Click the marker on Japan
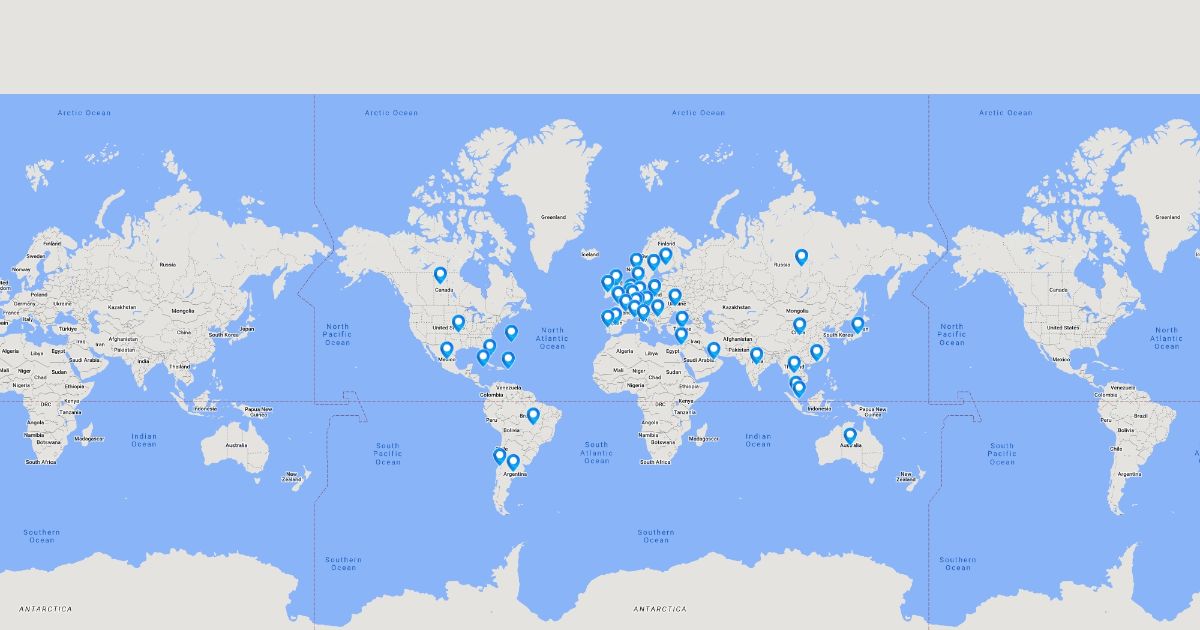1200x630 pixels. point(857,325)
